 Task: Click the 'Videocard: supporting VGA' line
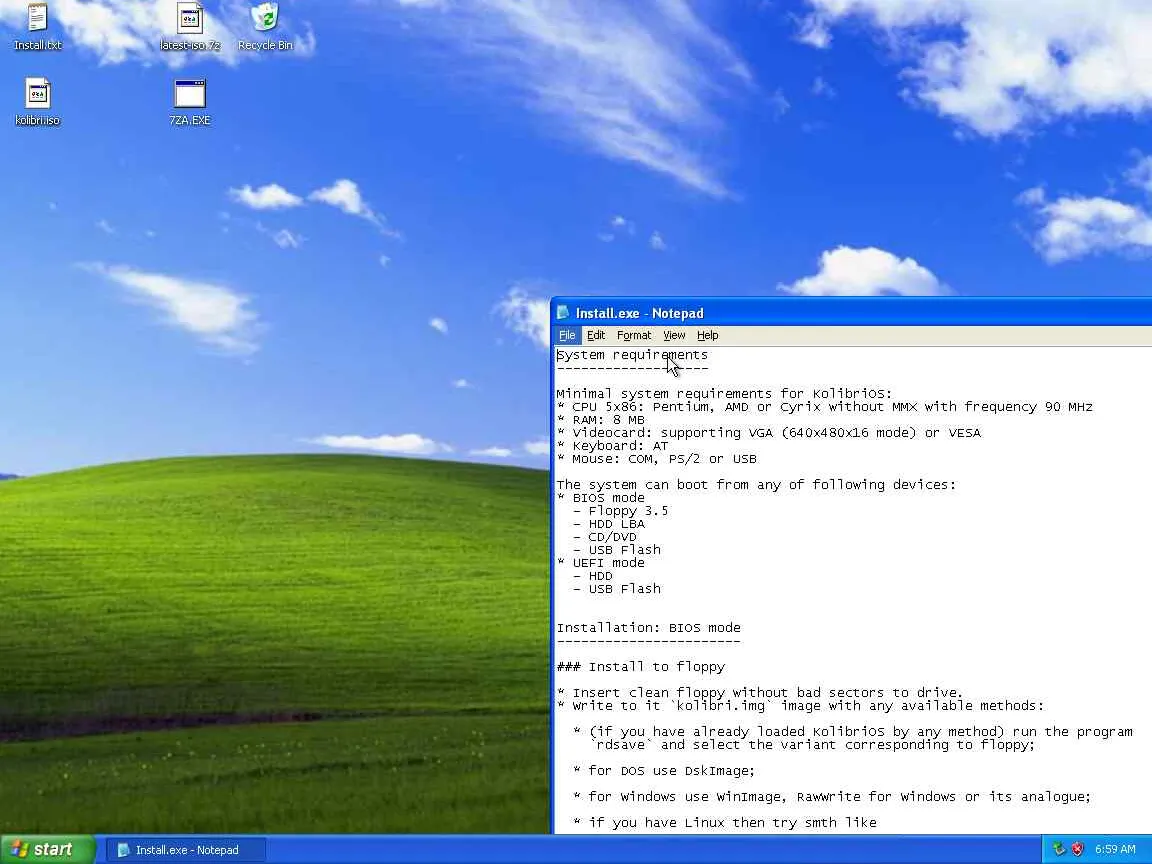(x=768, y=433)
